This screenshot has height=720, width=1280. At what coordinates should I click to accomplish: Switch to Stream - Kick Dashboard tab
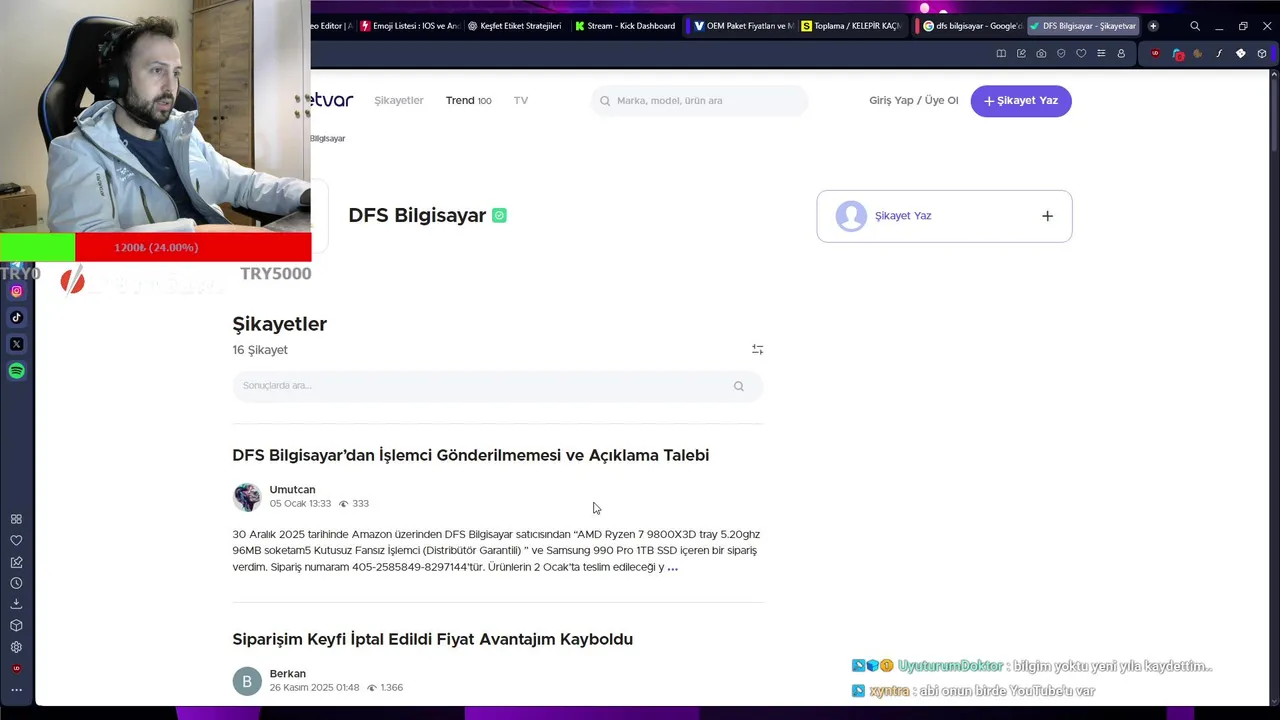[625, 26]
